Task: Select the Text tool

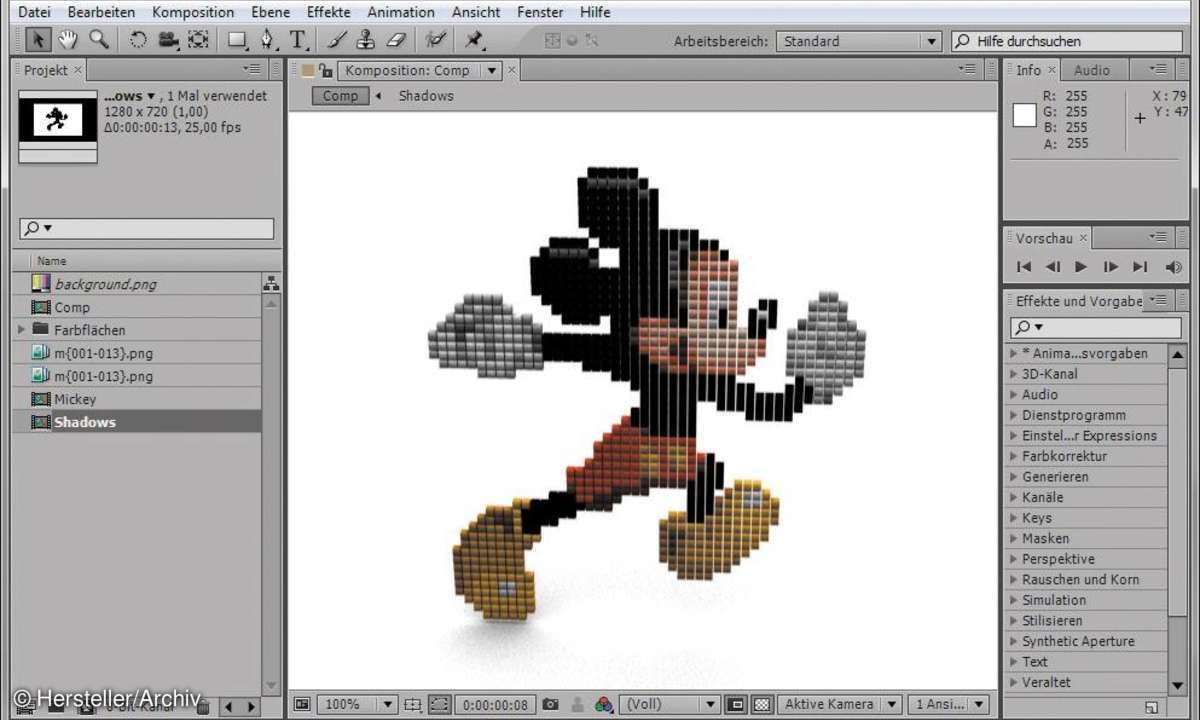Action: pos(297,40)
